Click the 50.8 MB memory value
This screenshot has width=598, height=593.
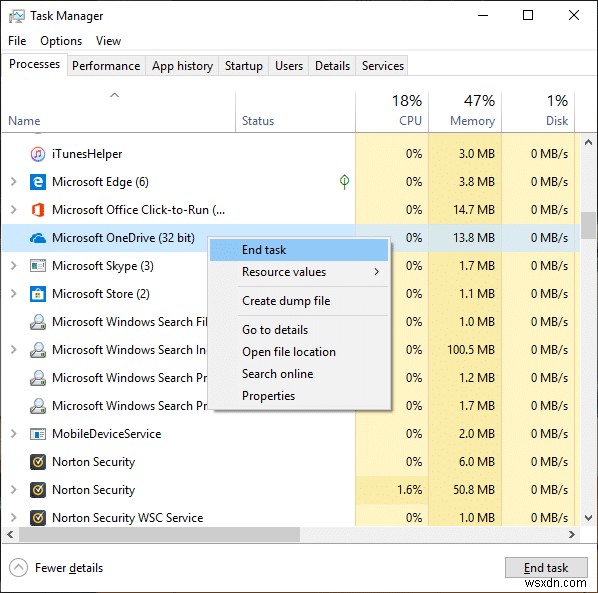(x=474, y=490)
